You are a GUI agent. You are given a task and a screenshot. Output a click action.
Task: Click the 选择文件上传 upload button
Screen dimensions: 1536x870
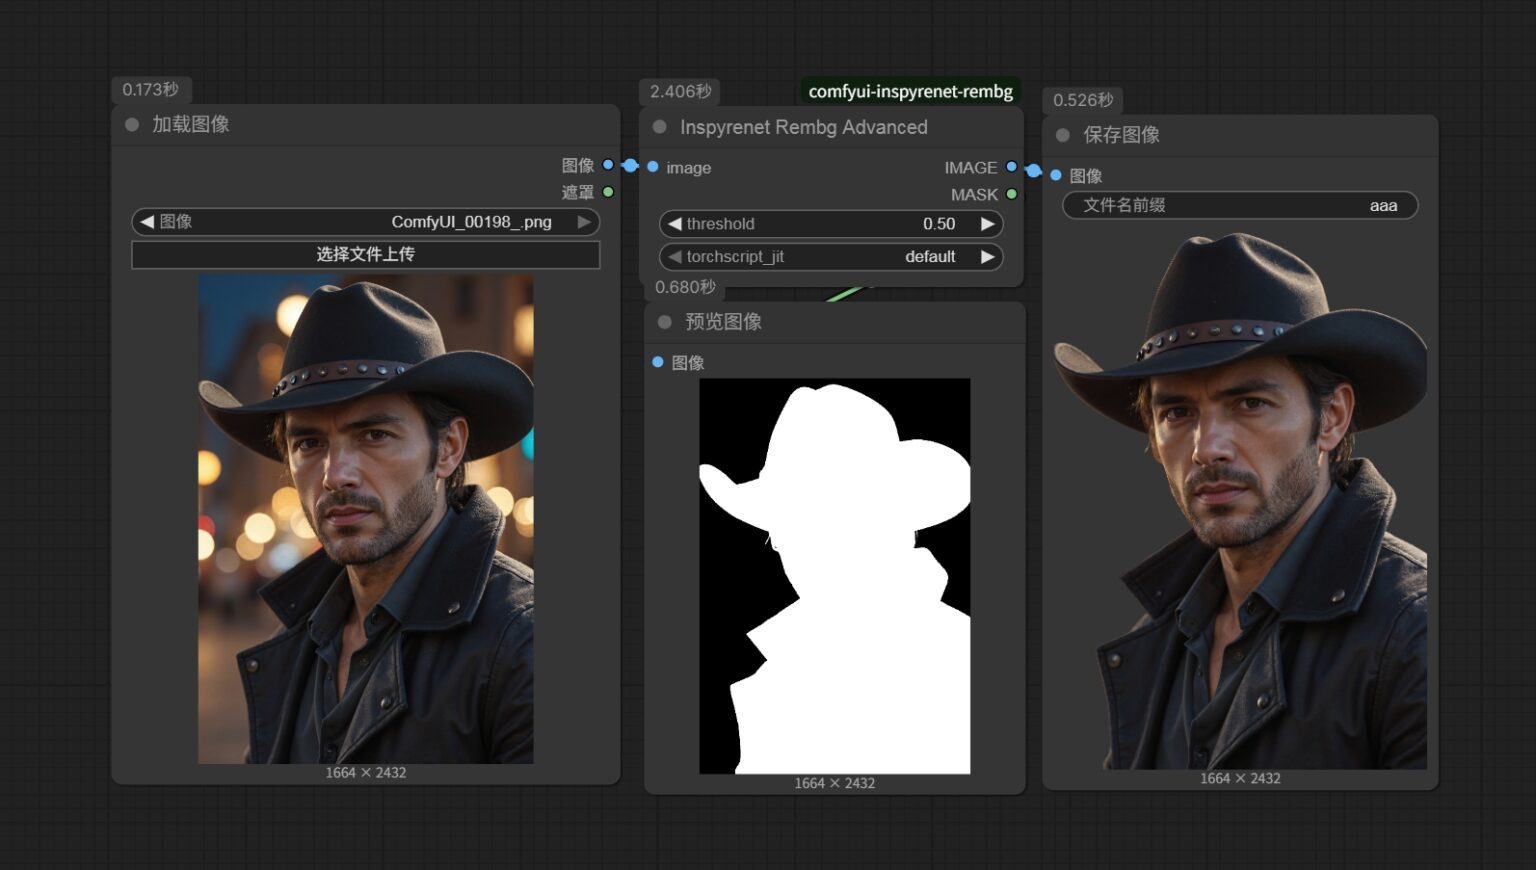click(x=365, y=254)
